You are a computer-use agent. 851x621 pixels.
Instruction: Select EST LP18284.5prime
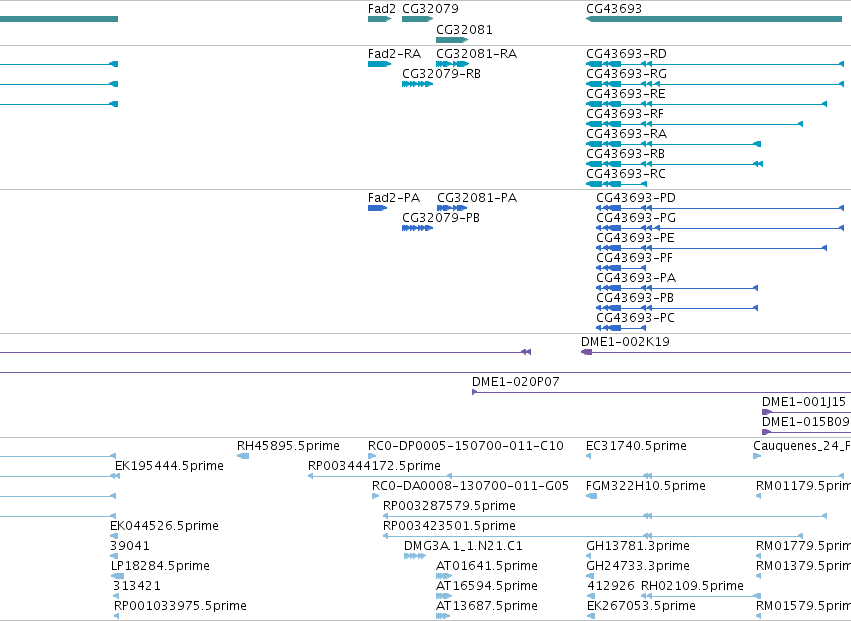click(160, 567)
